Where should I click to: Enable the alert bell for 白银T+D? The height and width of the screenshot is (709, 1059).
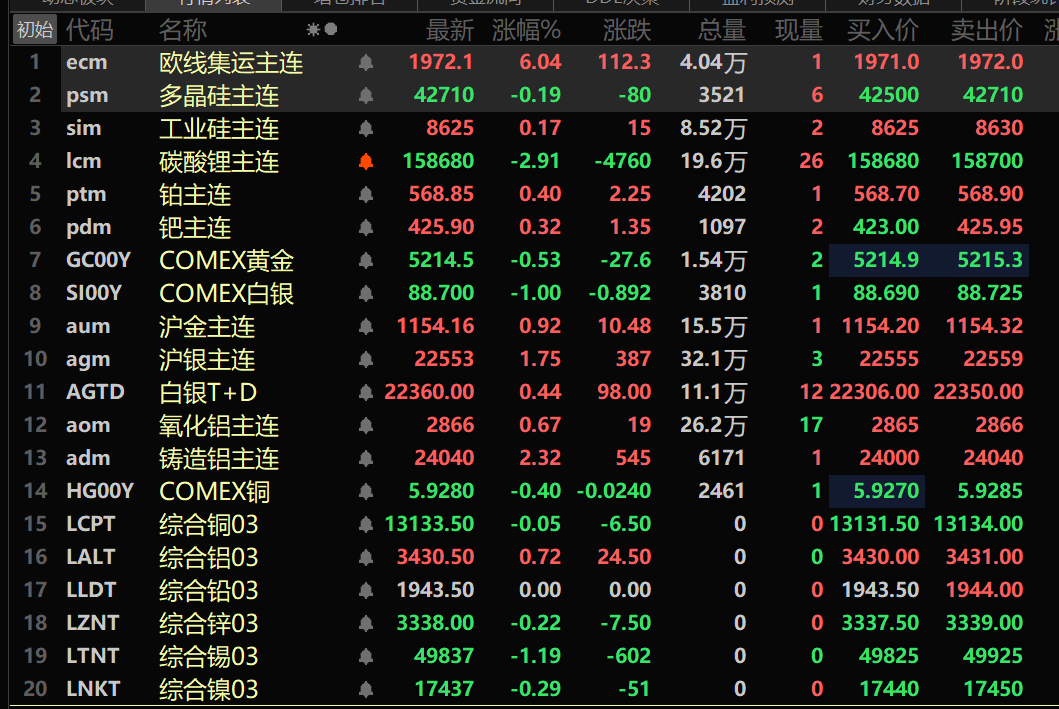click(x=366, y=393)
